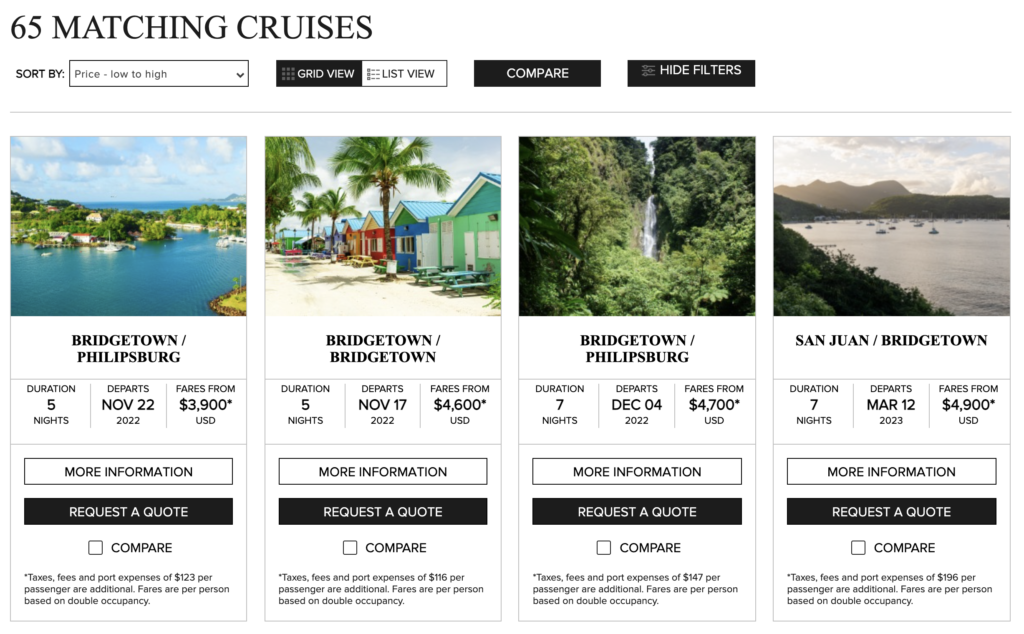This screenshot has height=634, width=1024.
Task: Change sorting from Price - low to high
Action: (158, 74)
